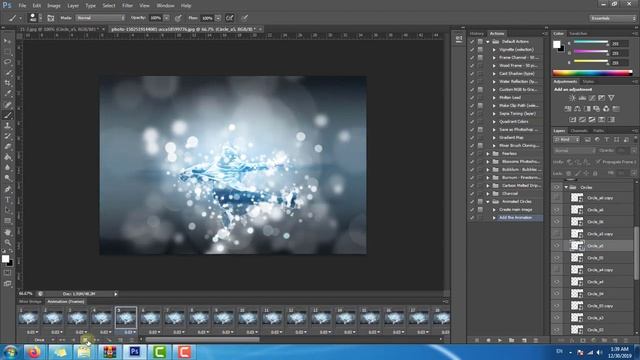Add a Brightness/Contrast adjustment
Screen dimensions: 640x360
pos(572,98)
